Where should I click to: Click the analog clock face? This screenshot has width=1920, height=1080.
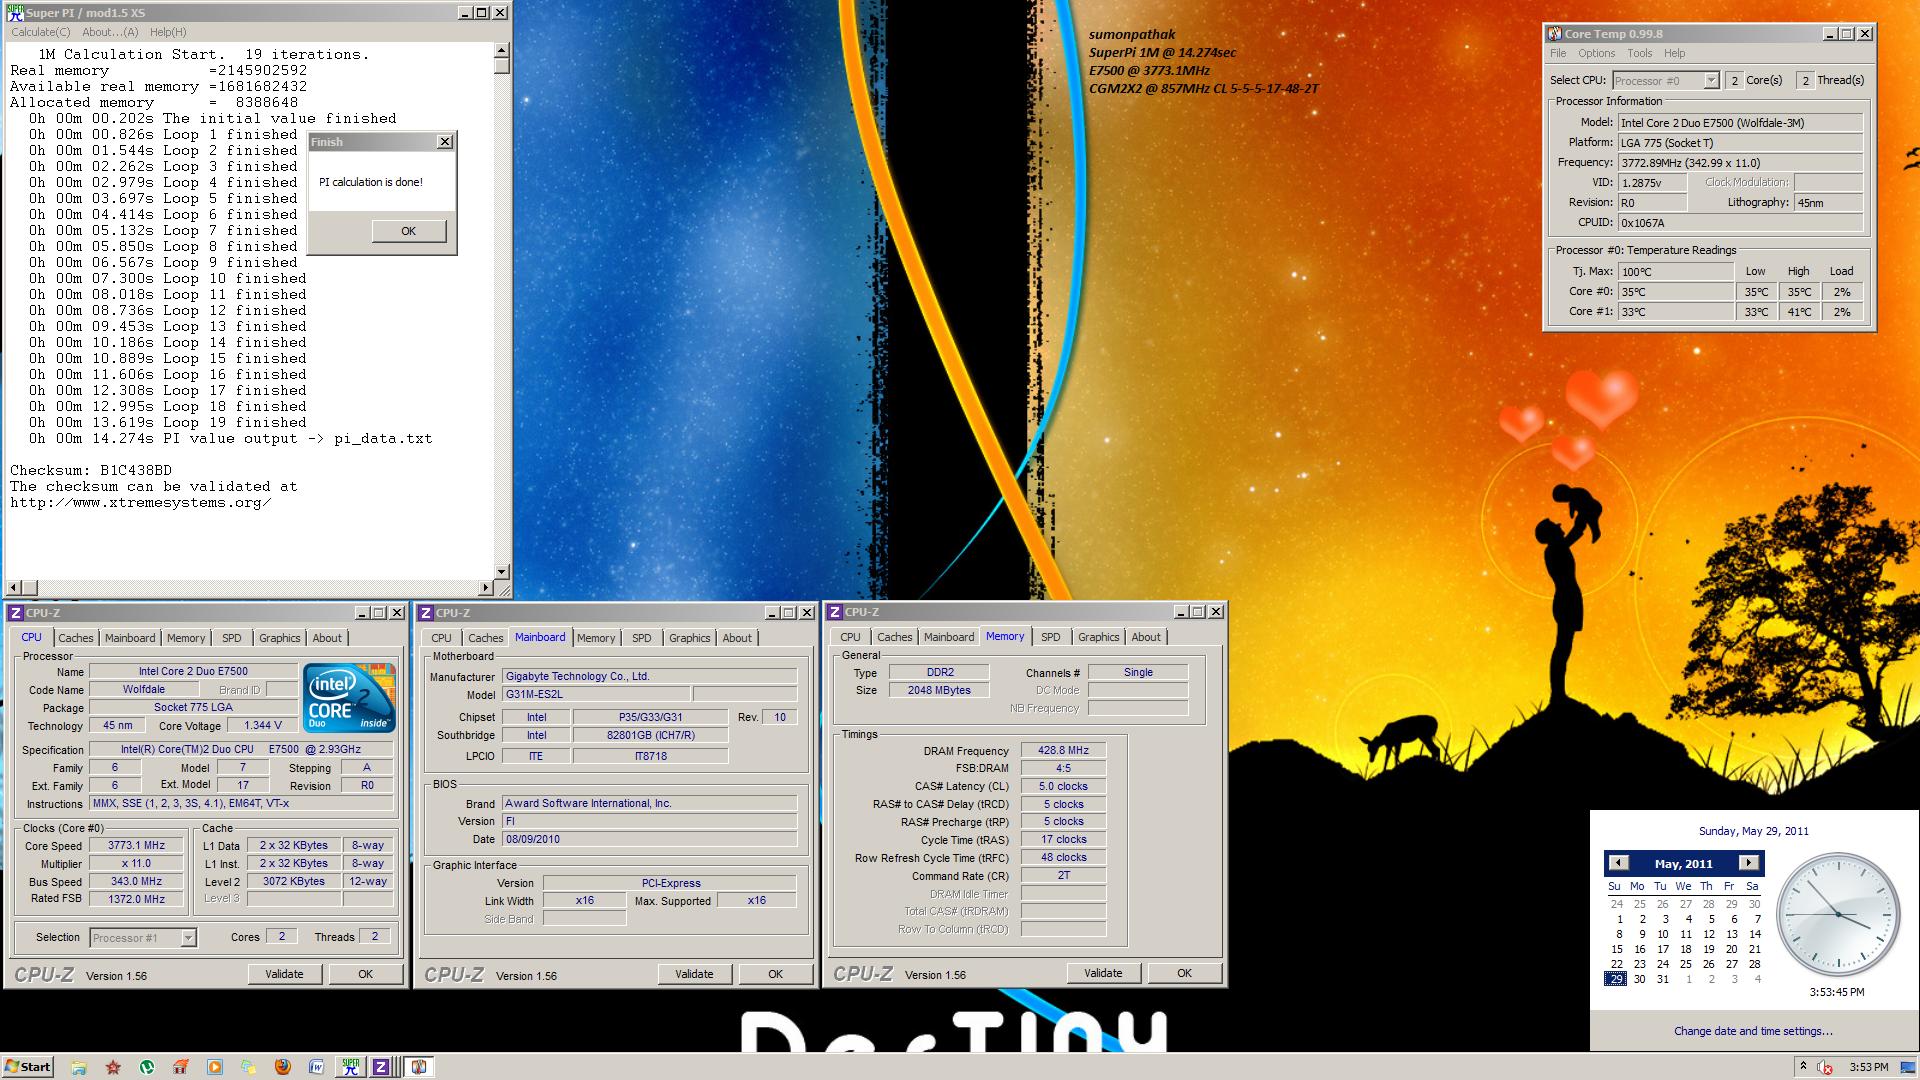click(1837, 915)
